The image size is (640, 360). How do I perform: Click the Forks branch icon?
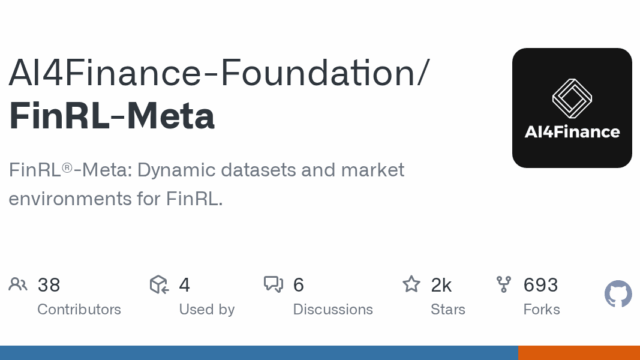coord(504,284)
